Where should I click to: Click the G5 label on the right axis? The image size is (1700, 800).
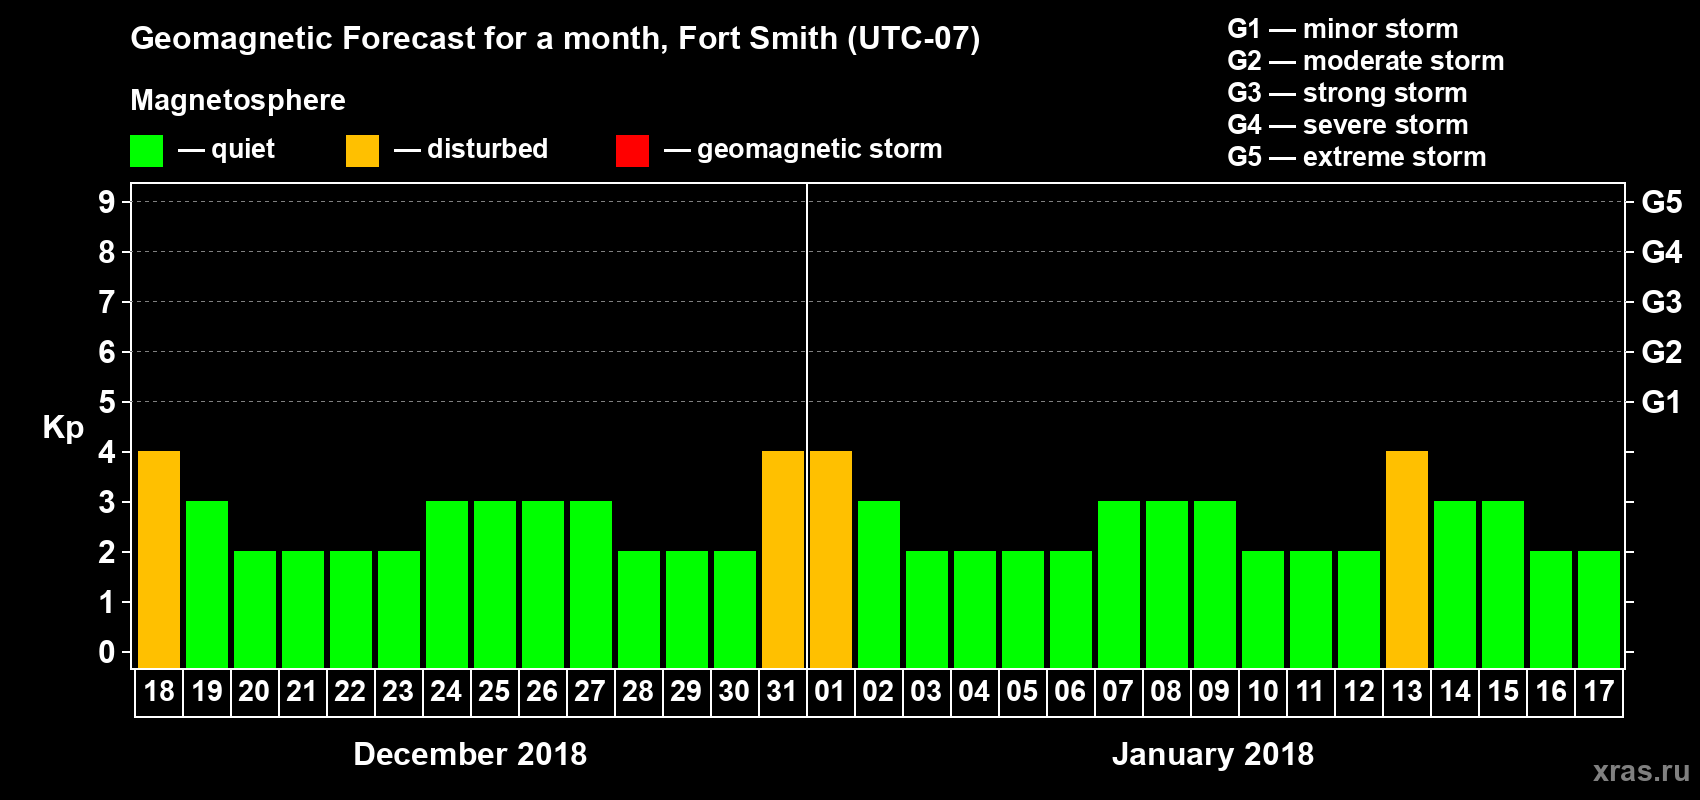1662,202
